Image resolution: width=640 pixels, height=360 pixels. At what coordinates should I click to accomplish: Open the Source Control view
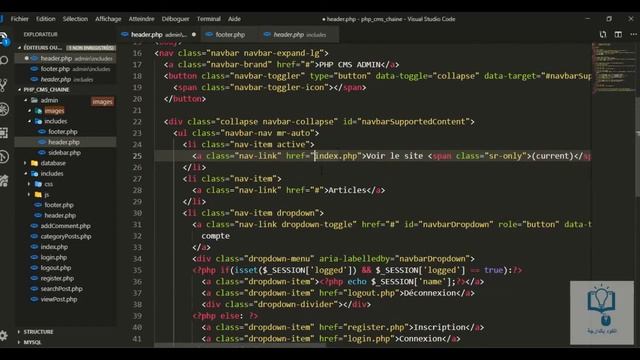[x=4, y=85]
